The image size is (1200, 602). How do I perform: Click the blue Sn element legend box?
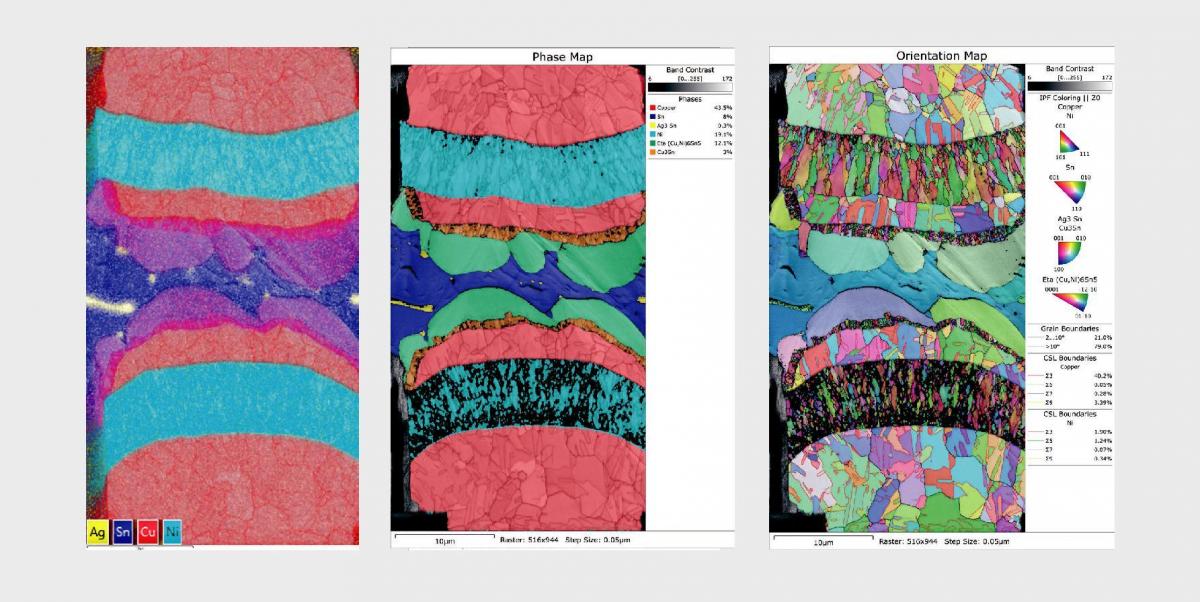point(122,531)
